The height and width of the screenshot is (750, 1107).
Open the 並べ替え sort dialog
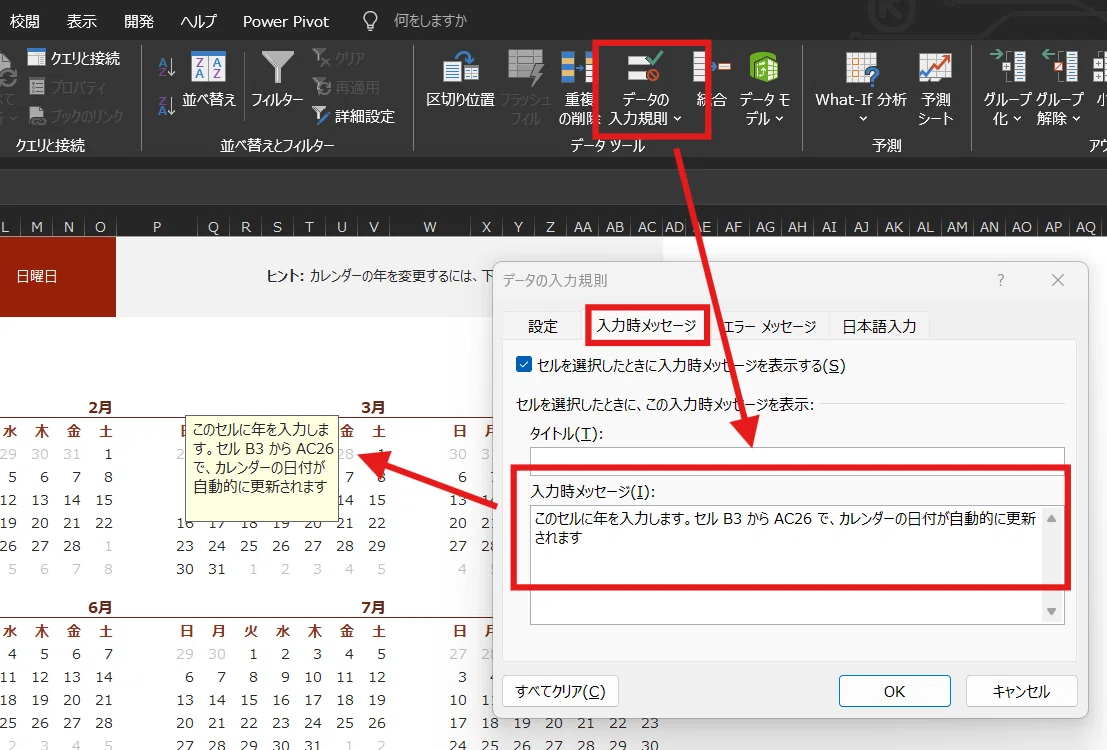tap(209, 79)
